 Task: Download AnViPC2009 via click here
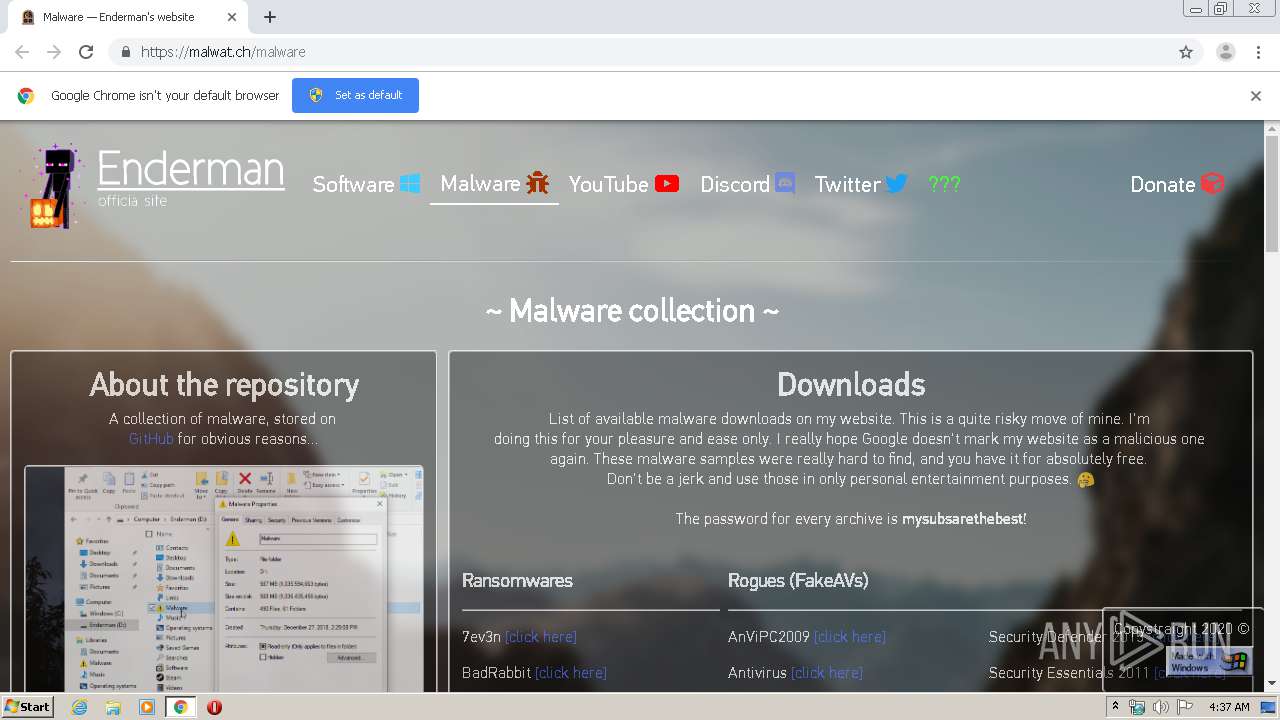[849, 637]
